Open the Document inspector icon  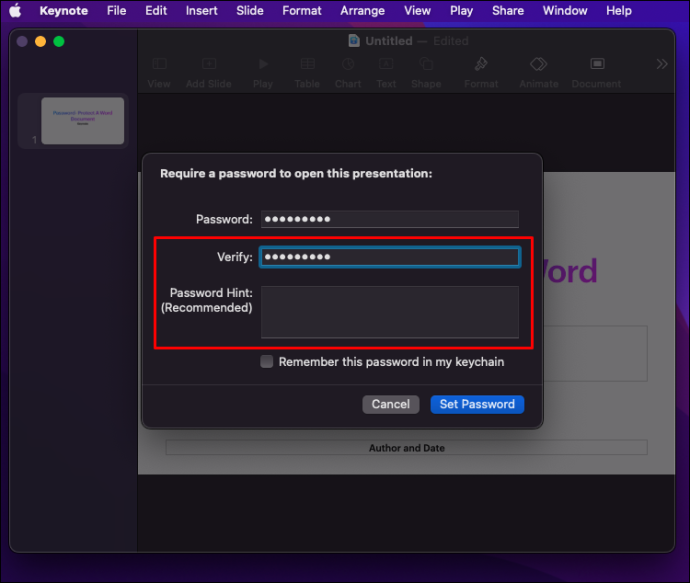coord(597,64)
